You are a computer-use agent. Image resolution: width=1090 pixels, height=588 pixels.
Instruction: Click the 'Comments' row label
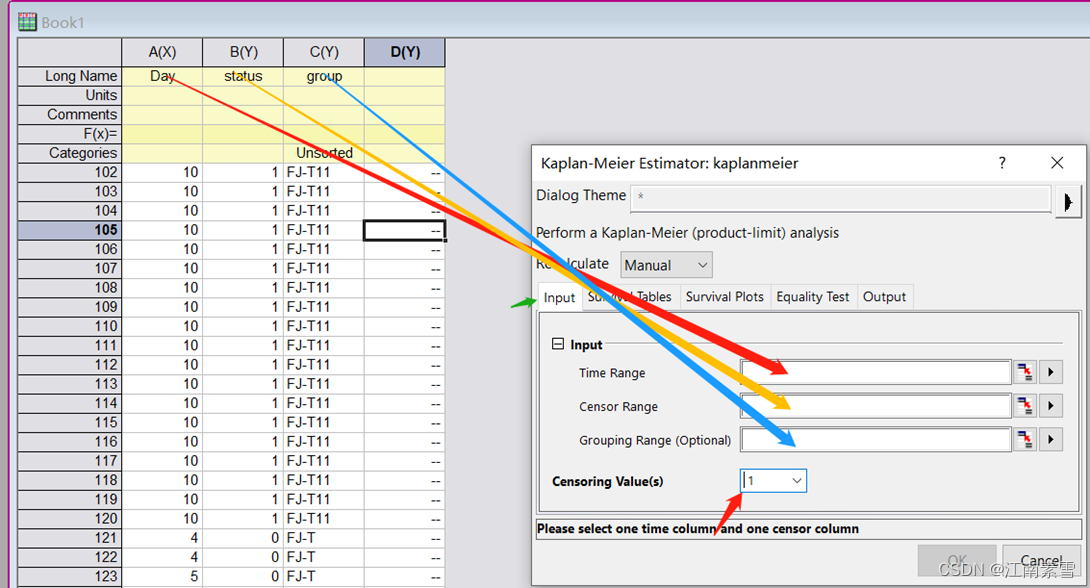tap(70, 114)
